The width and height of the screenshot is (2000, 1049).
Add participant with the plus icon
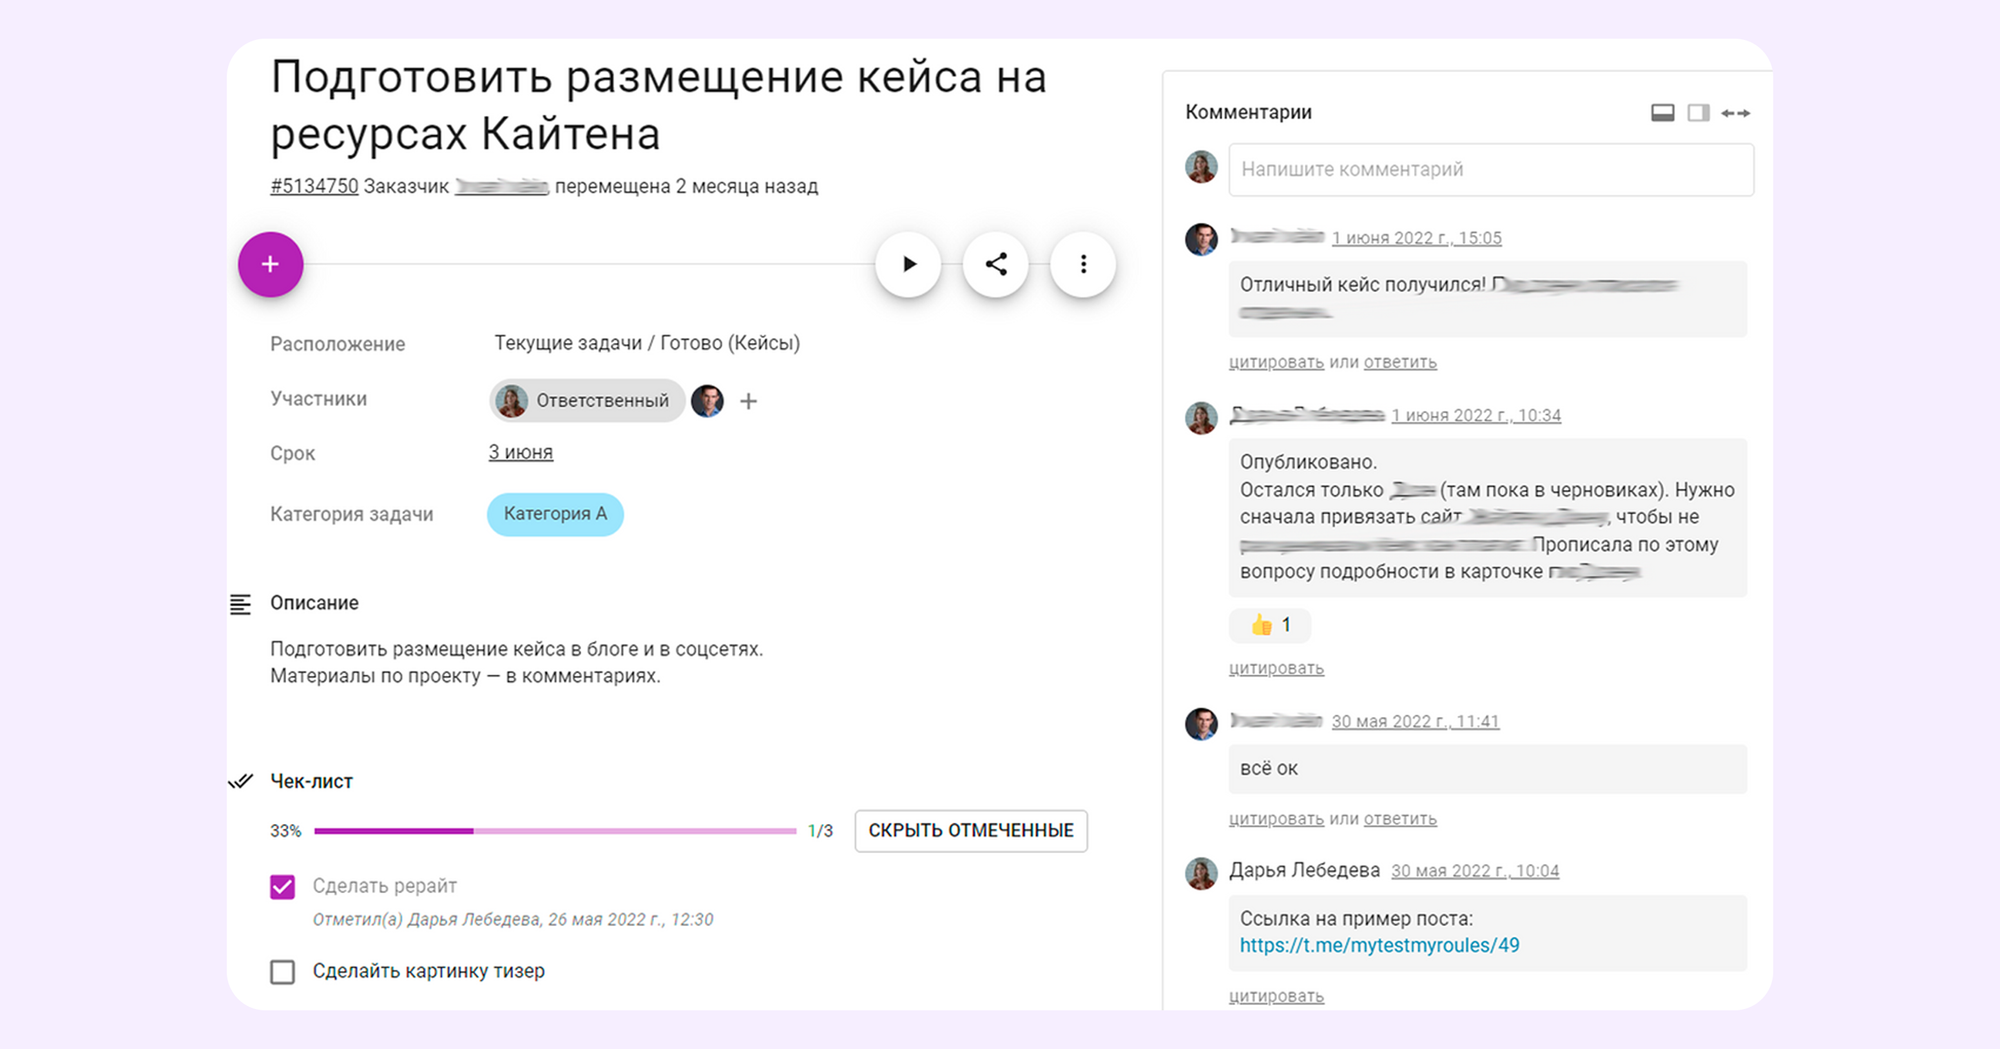click(748, 401)
